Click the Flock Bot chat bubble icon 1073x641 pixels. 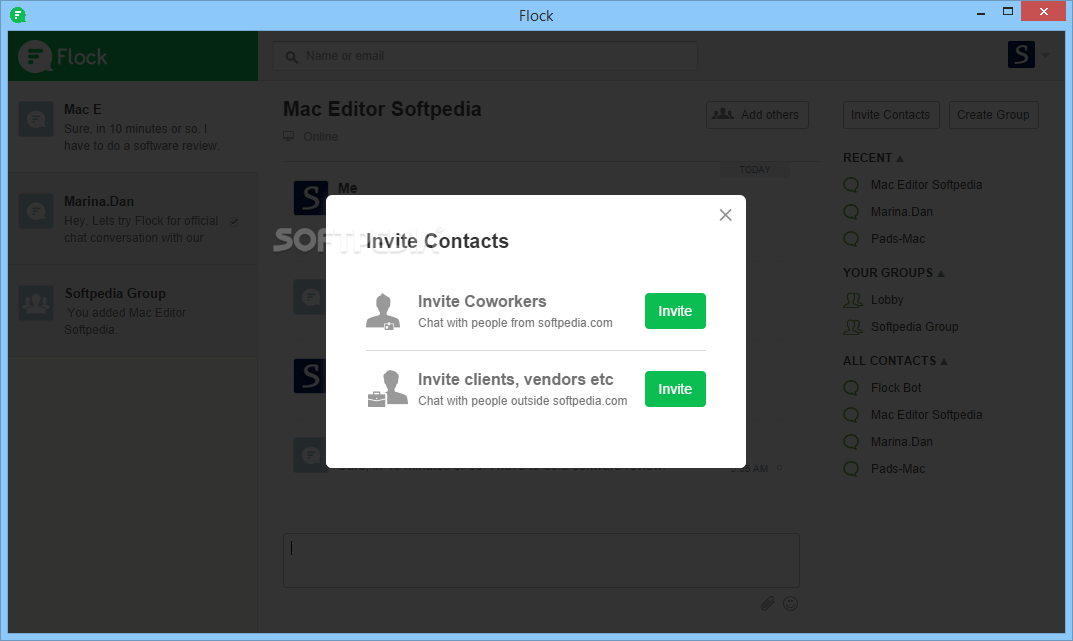tap(851, 389)
